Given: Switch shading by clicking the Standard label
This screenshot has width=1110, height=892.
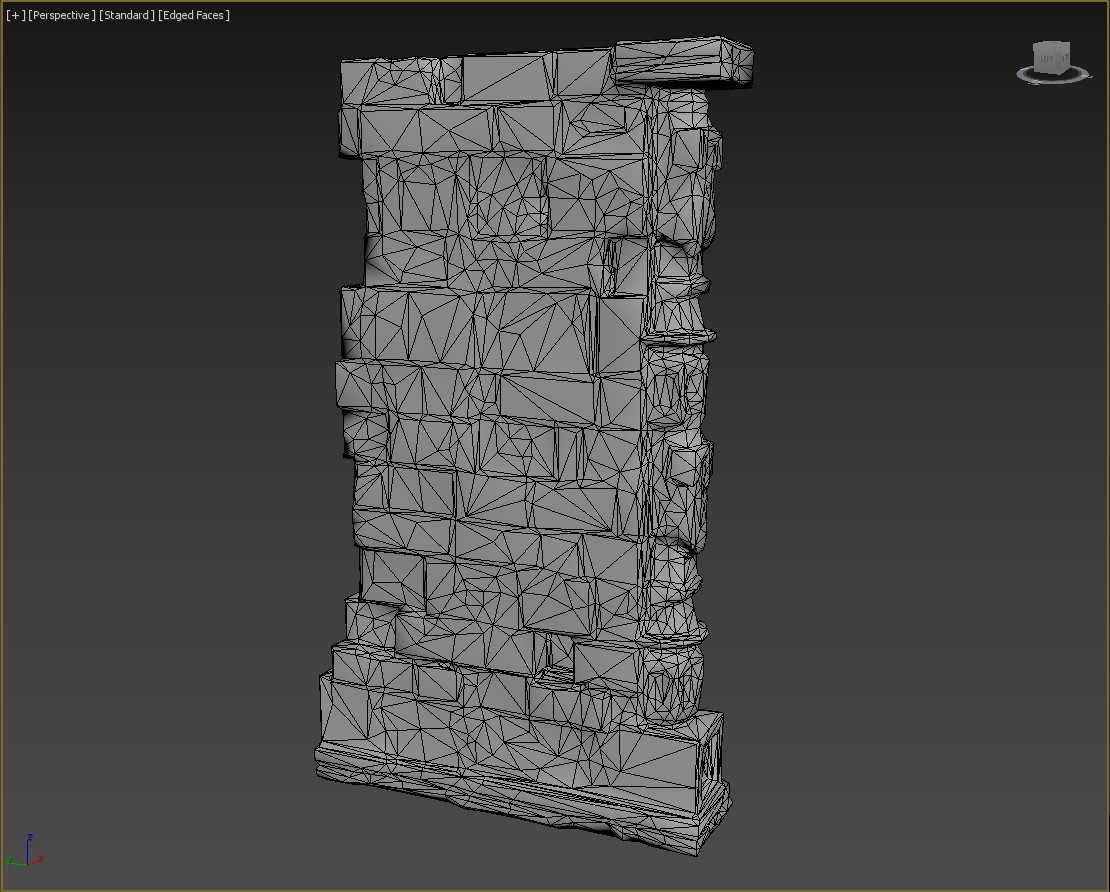Looking at the screenshot, I should (125, 15).
